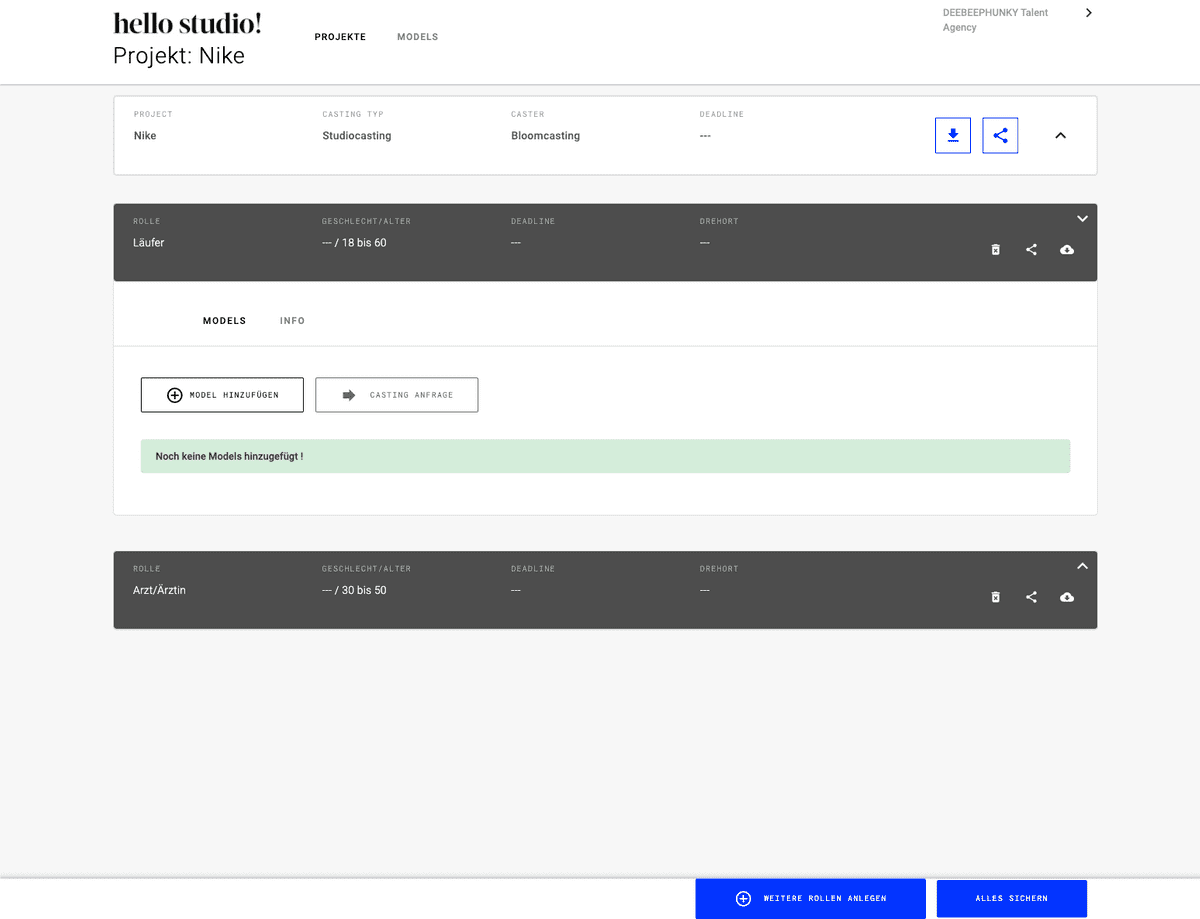
Task: Expand the Arzt/Ärztin role section
Action: click(x=1081, y=566)
